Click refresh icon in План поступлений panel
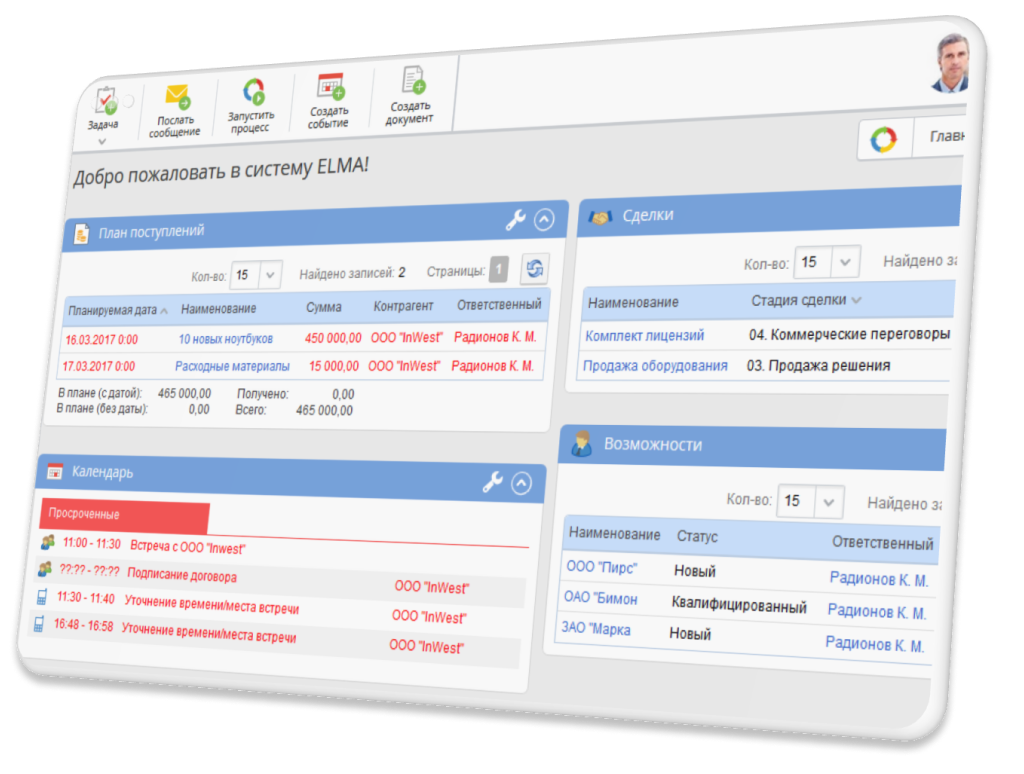The width and height of the screenshot is (1024, 774). (534, 269)
